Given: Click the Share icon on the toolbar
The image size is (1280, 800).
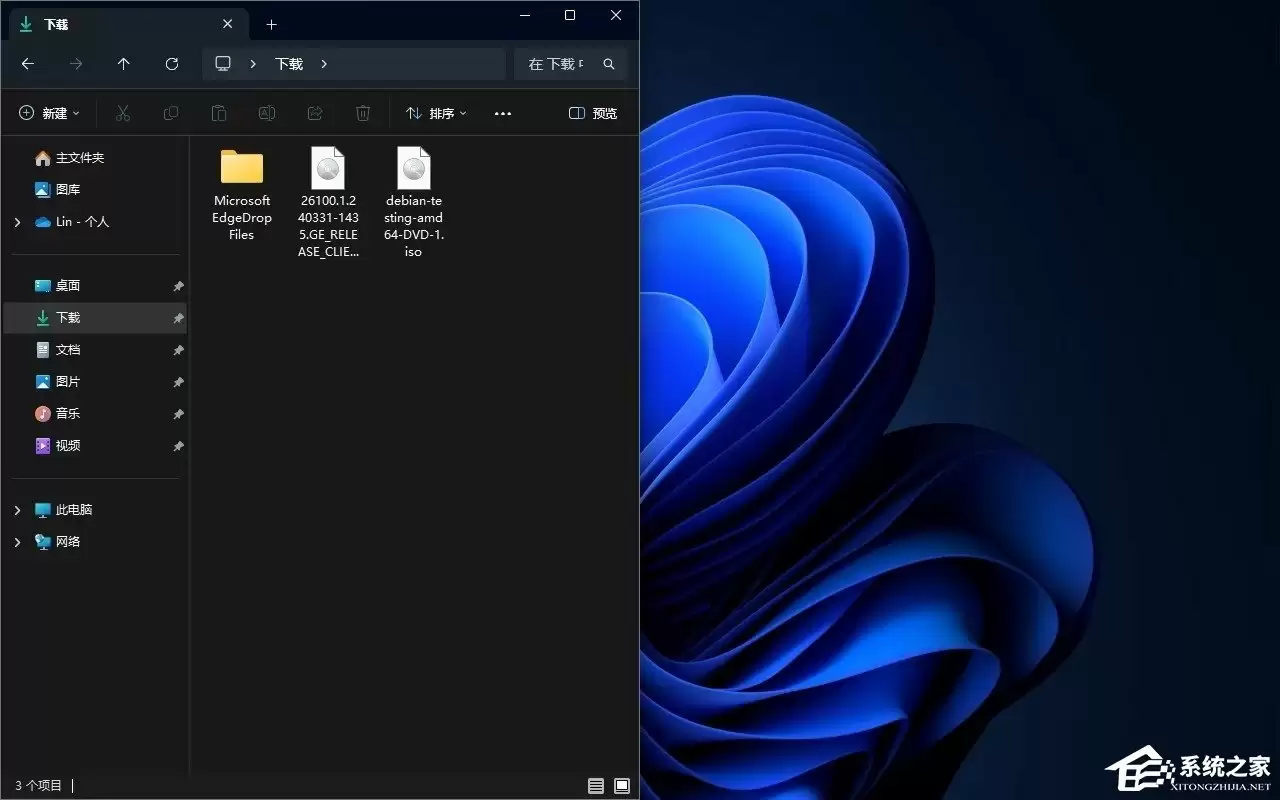Looking at the screenshot, I should click(x=314, y=112).
